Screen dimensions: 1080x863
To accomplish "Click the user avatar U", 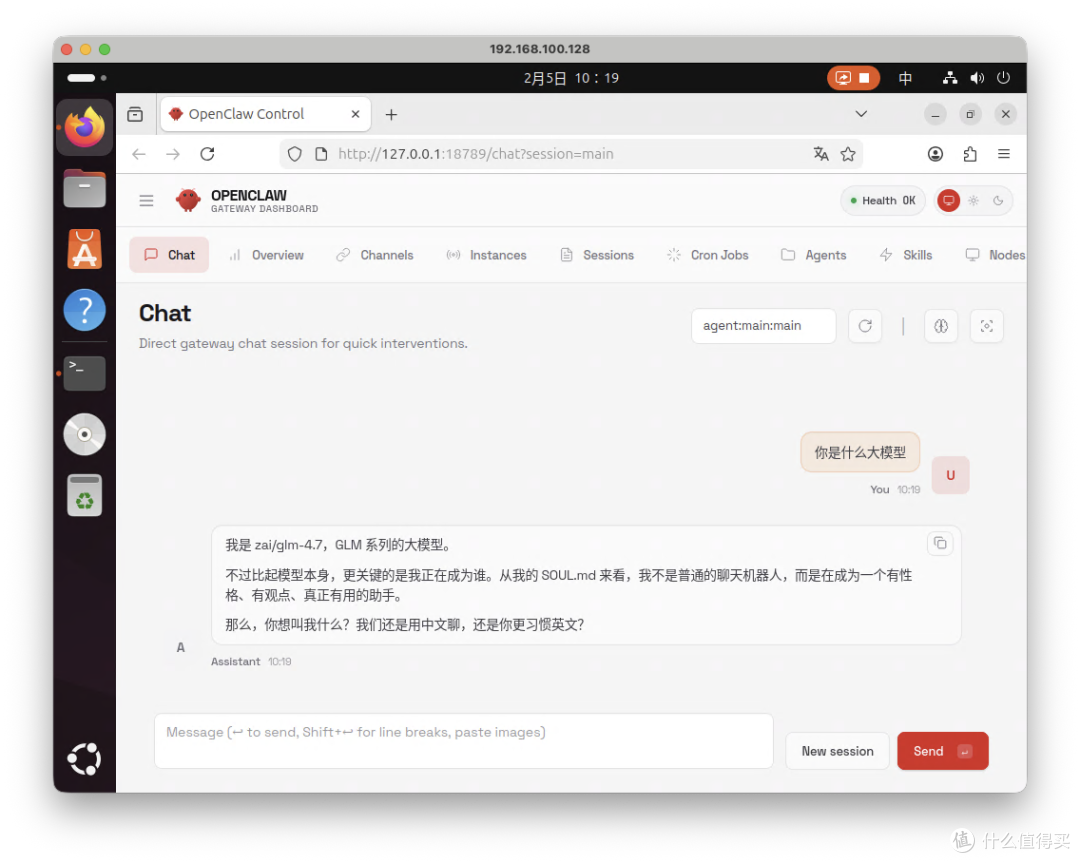I will (951, 475).
